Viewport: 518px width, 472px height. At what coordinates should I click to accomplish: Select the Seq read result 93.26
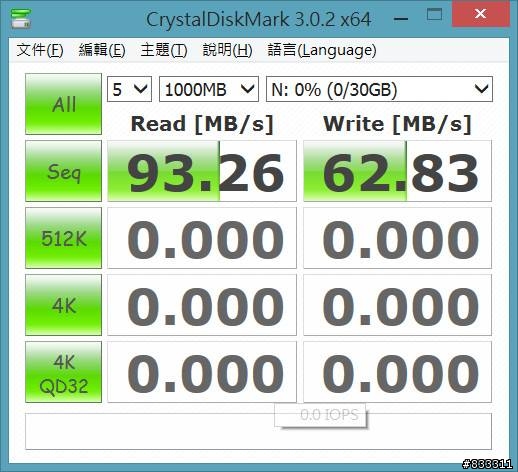[202, 171]
